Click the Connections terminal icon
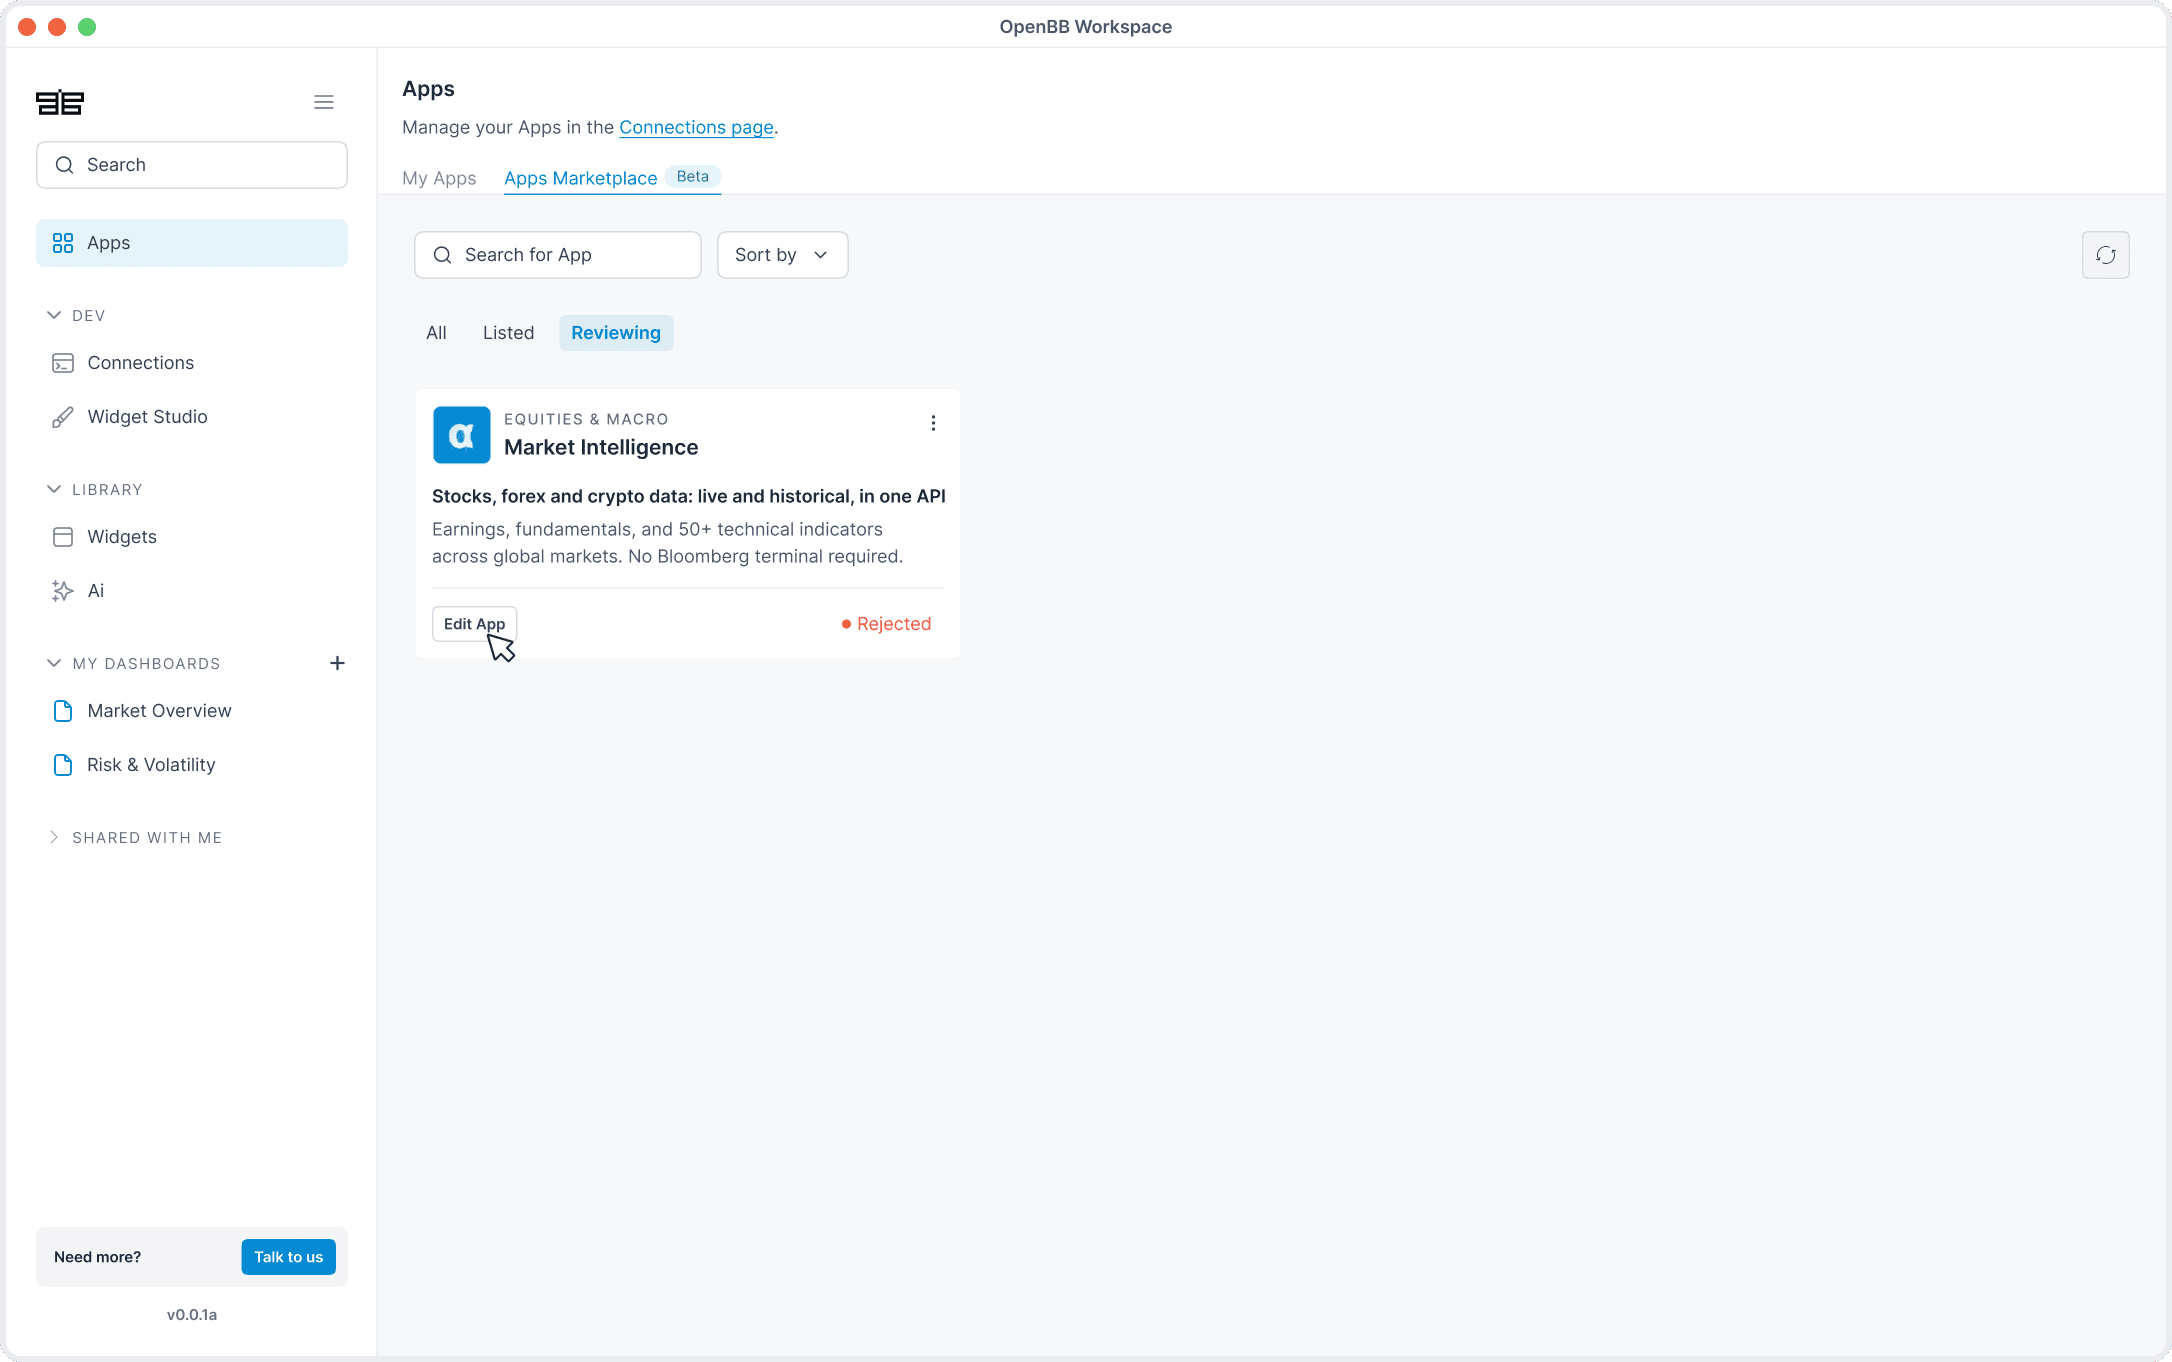2172x1362 pixels. tap(63, 363)
